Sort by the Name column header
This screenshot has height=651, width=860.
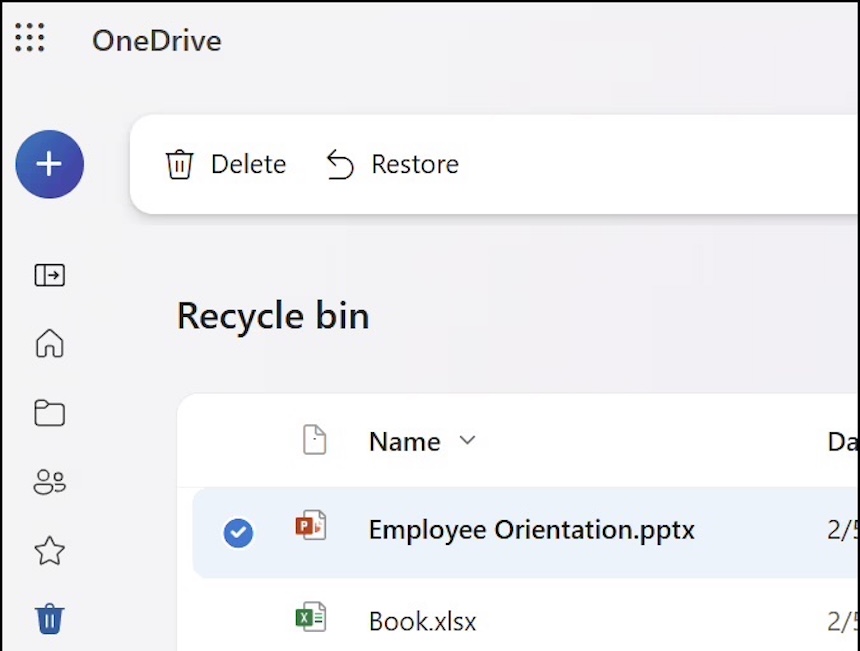404,442
